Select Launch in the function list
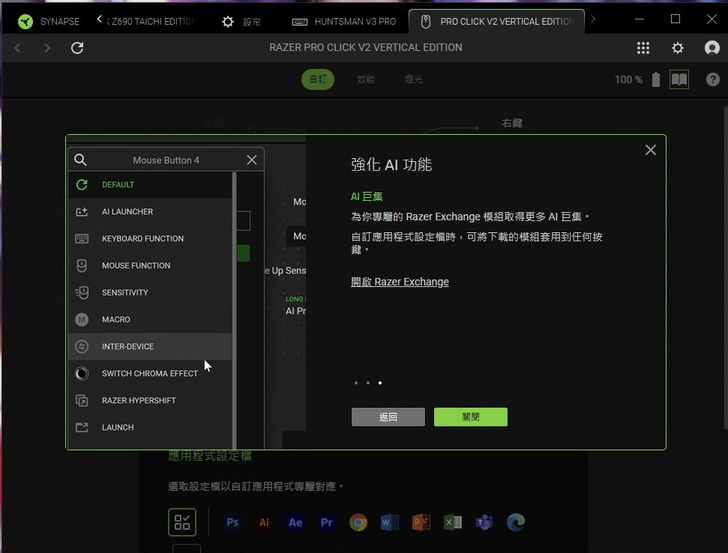This screenshot has height=553, width=728. [117, 428]
